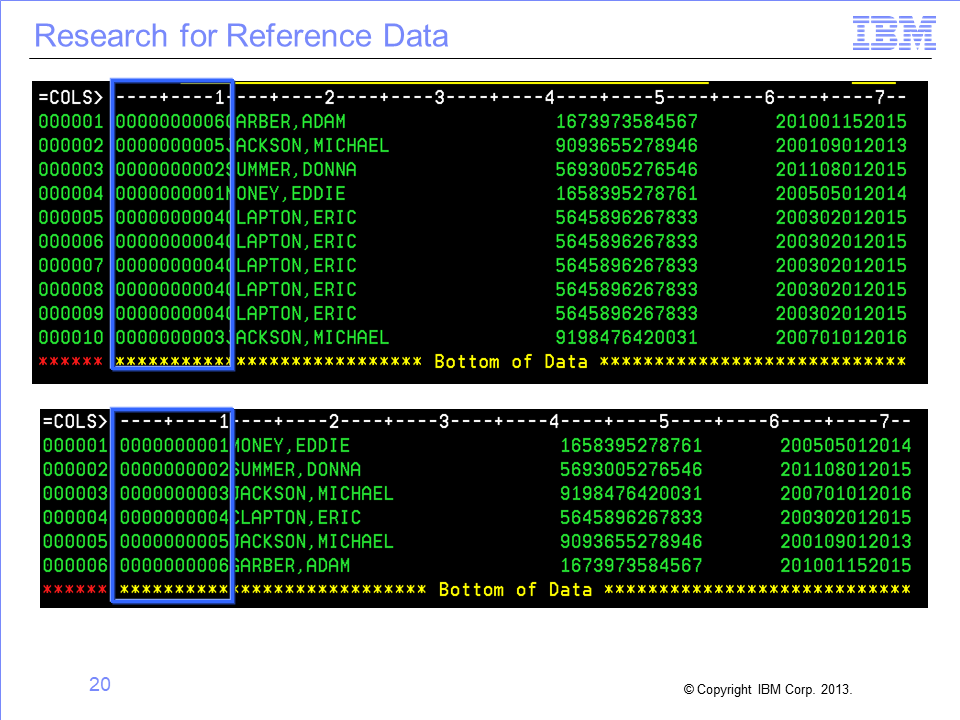Click slide page number 20
This screenshot has width=960, height=720.
(x=100, y=684)
